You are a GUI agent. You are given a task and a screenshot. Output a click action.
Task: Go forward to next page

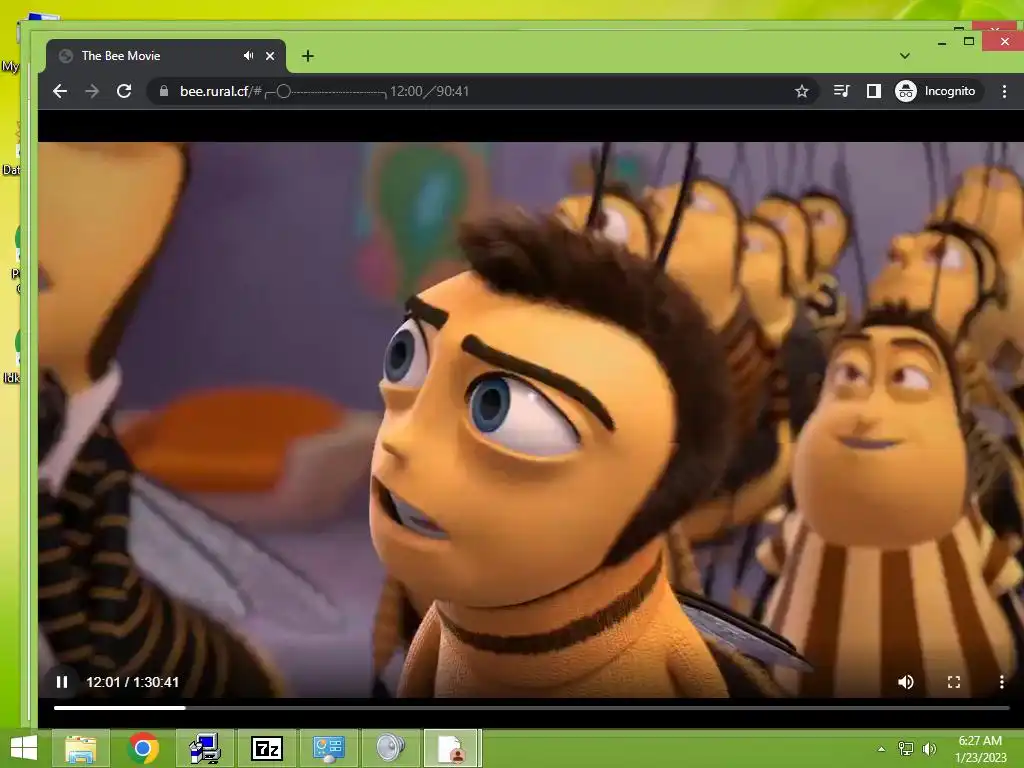coord(92,91)
